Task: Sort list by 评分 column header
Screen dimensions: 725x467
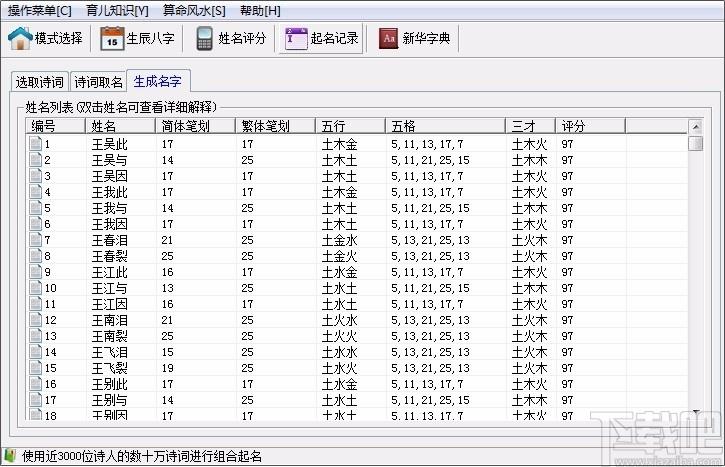Action: pos(573,127)
